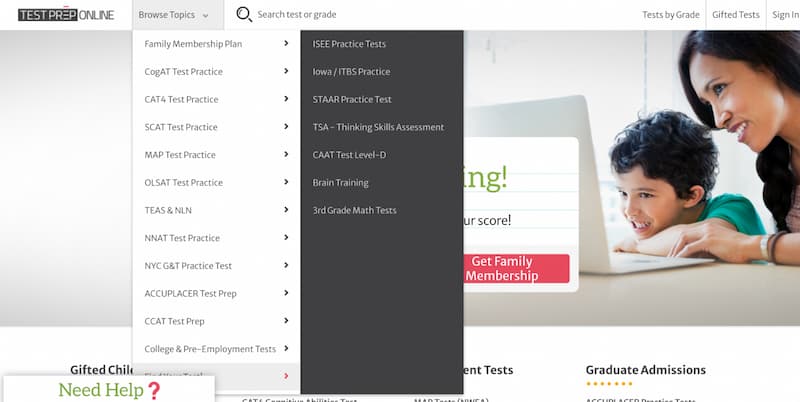
Task: Open ISEE Practice Tests submenu item
Action: 349,44
